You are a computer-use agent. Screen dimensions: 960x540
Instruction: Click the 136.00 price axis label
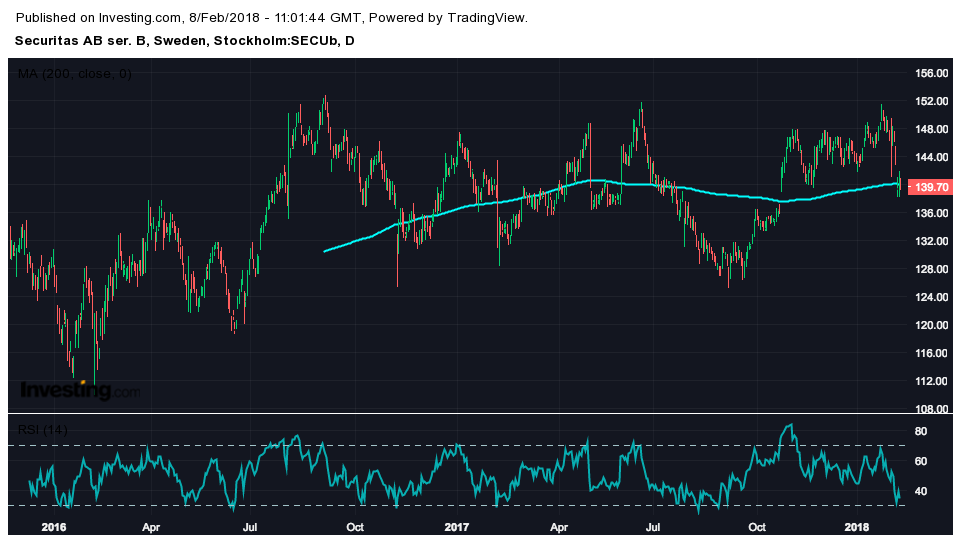931,213
